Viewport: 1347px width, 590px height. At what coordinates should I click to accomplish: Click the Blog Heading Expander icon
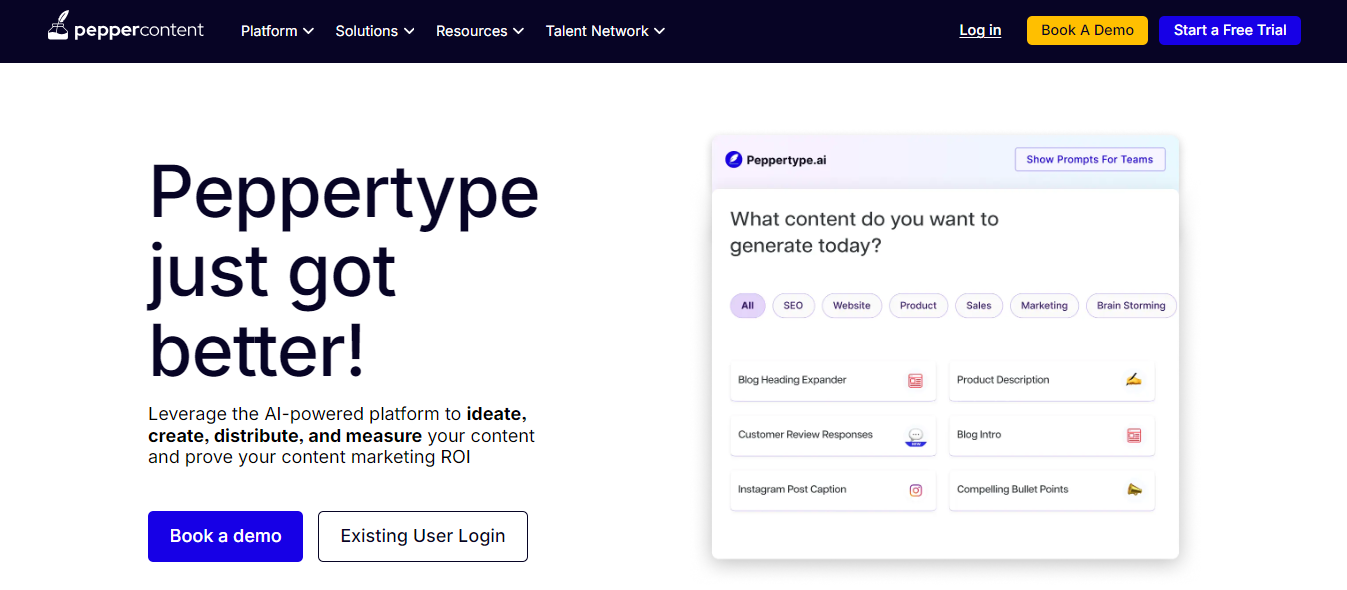pyautogui.click(x=915, y=381)
